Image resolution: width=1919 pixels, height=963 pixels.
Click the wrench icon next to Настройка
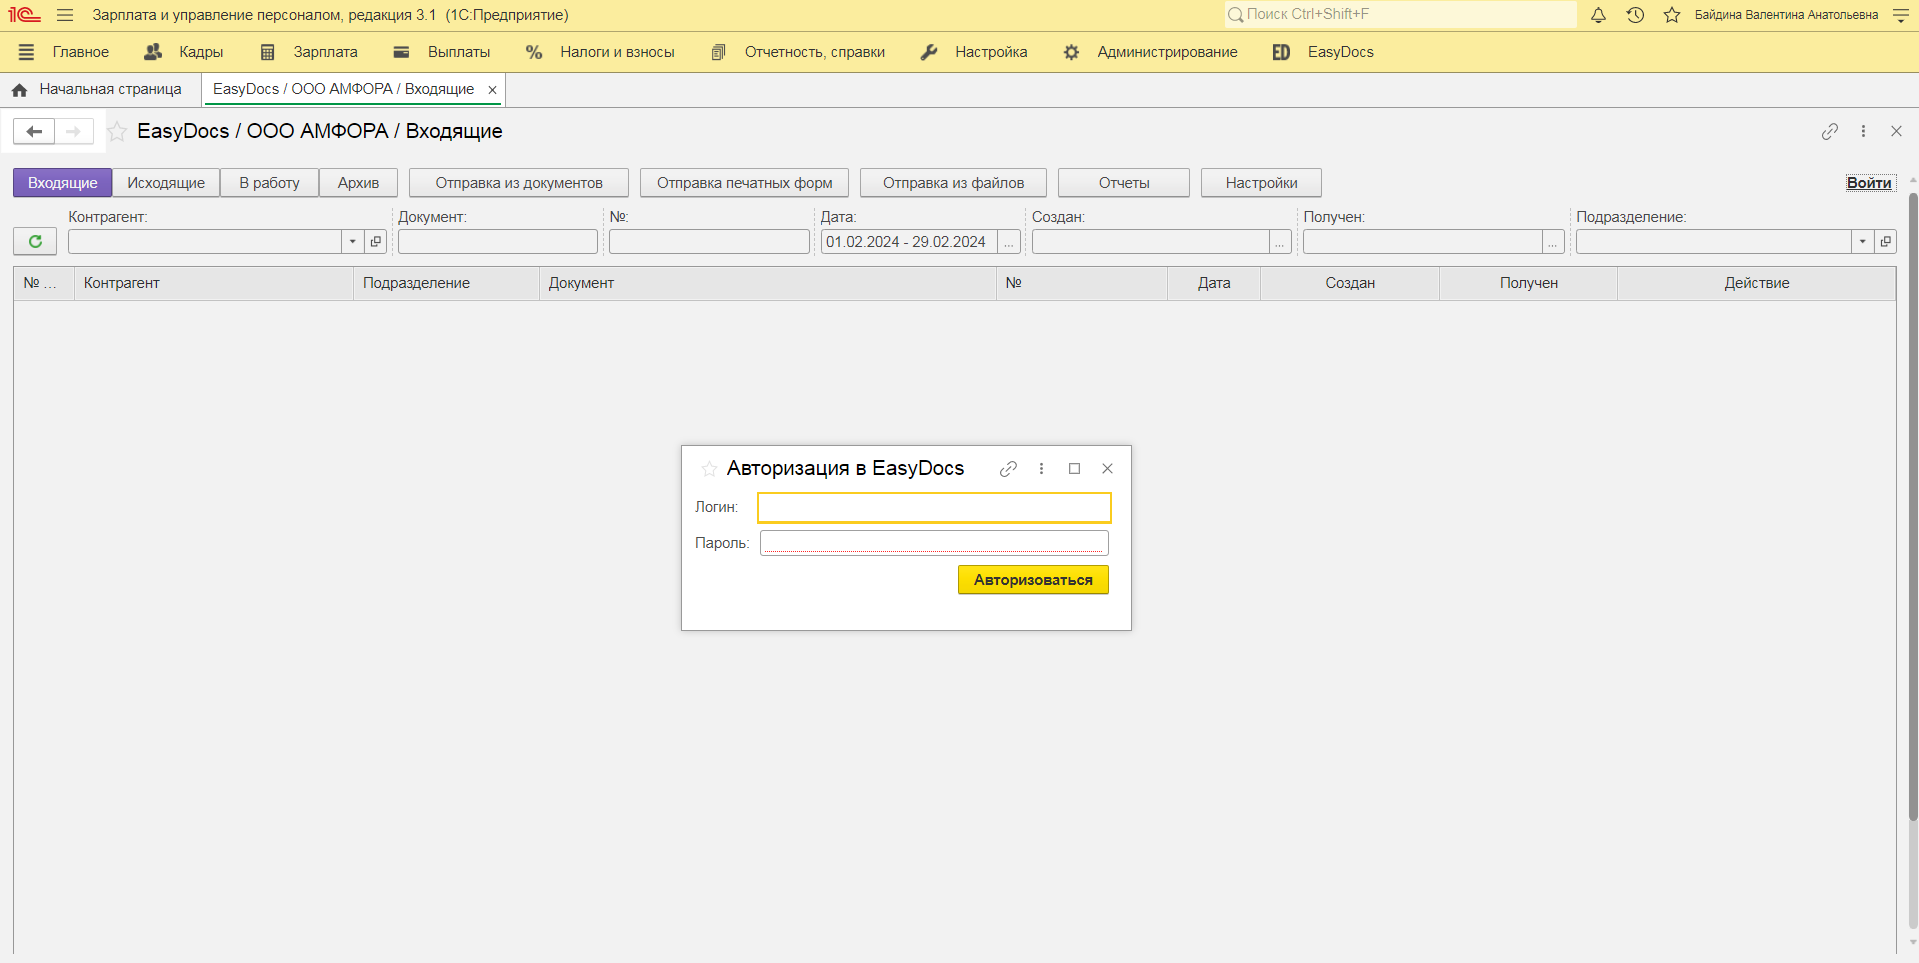click(929, 52)
